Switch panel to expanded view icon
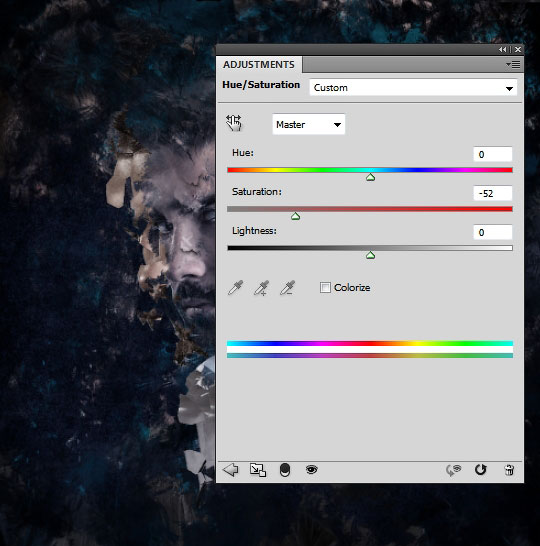 click(x=258, y=470)
